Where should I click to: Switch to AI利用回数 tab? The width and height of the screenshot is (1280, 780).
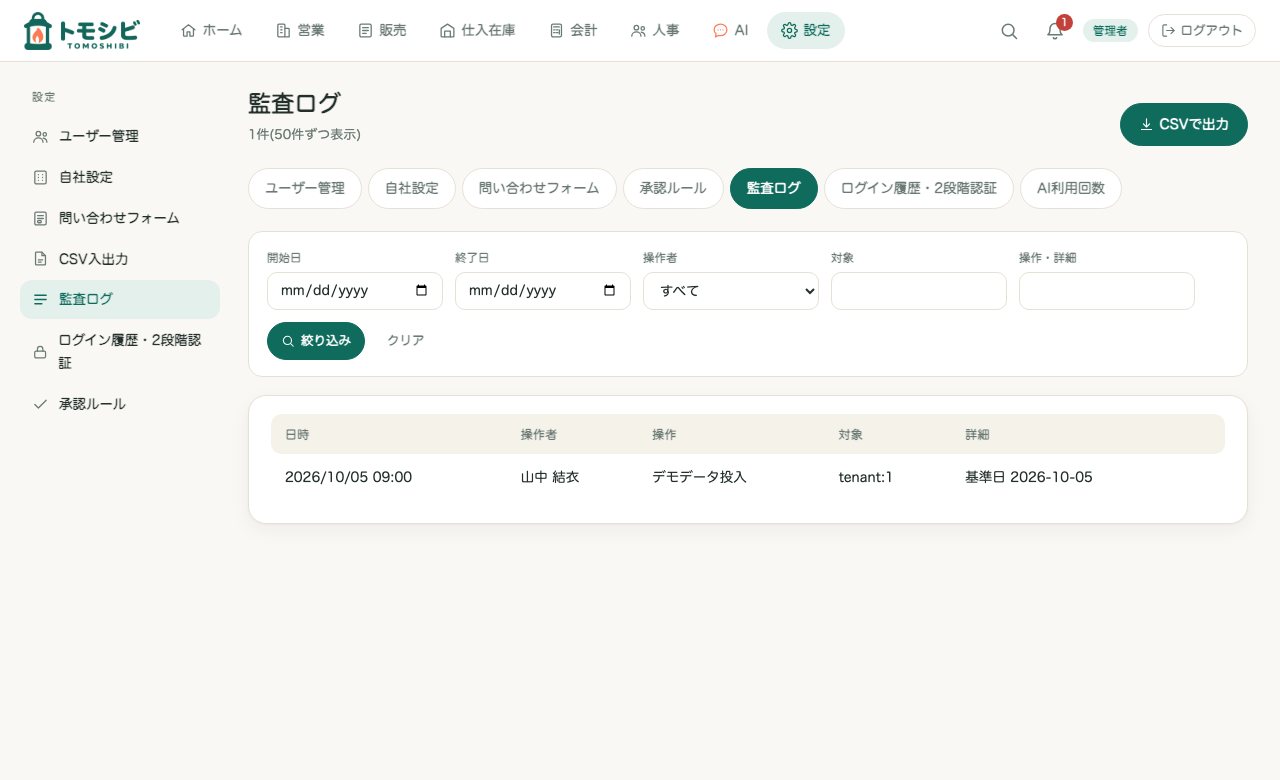(1071, 188)
